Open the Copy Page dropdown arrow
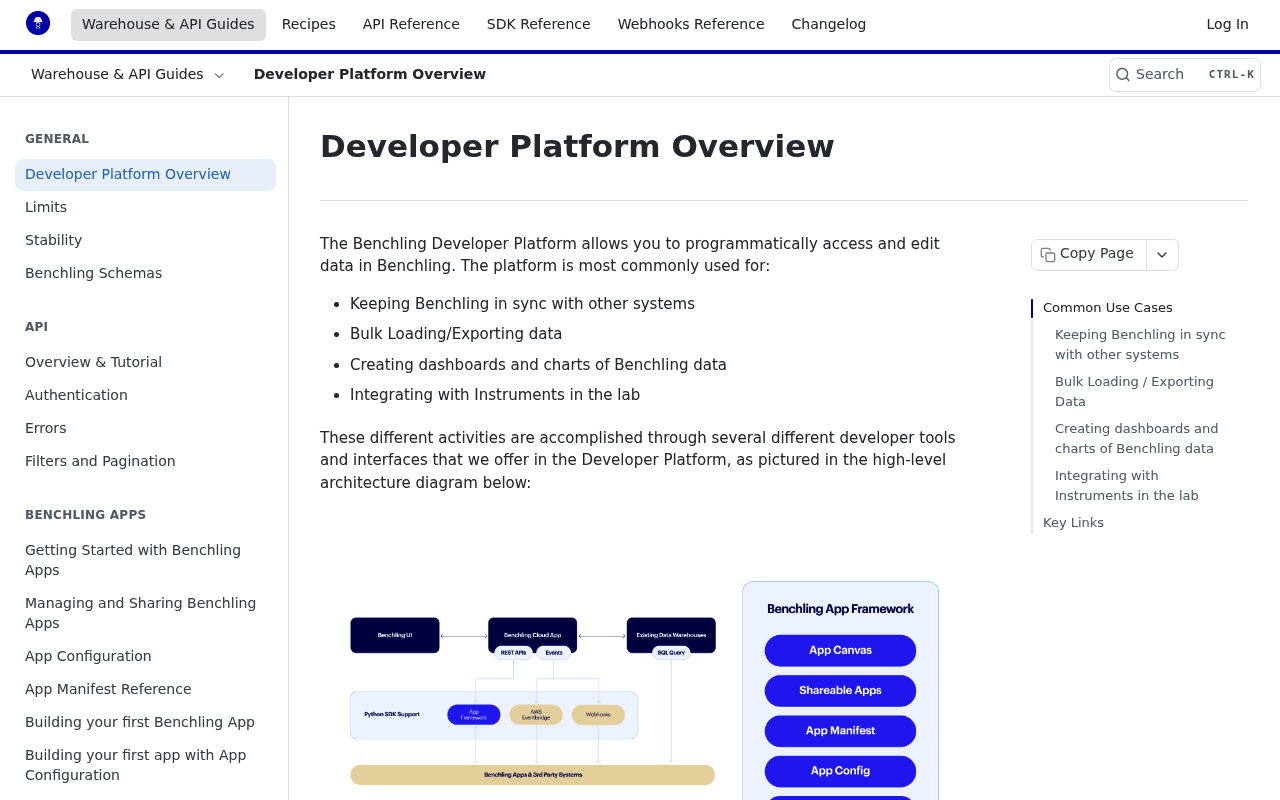 pos(1162,255)
